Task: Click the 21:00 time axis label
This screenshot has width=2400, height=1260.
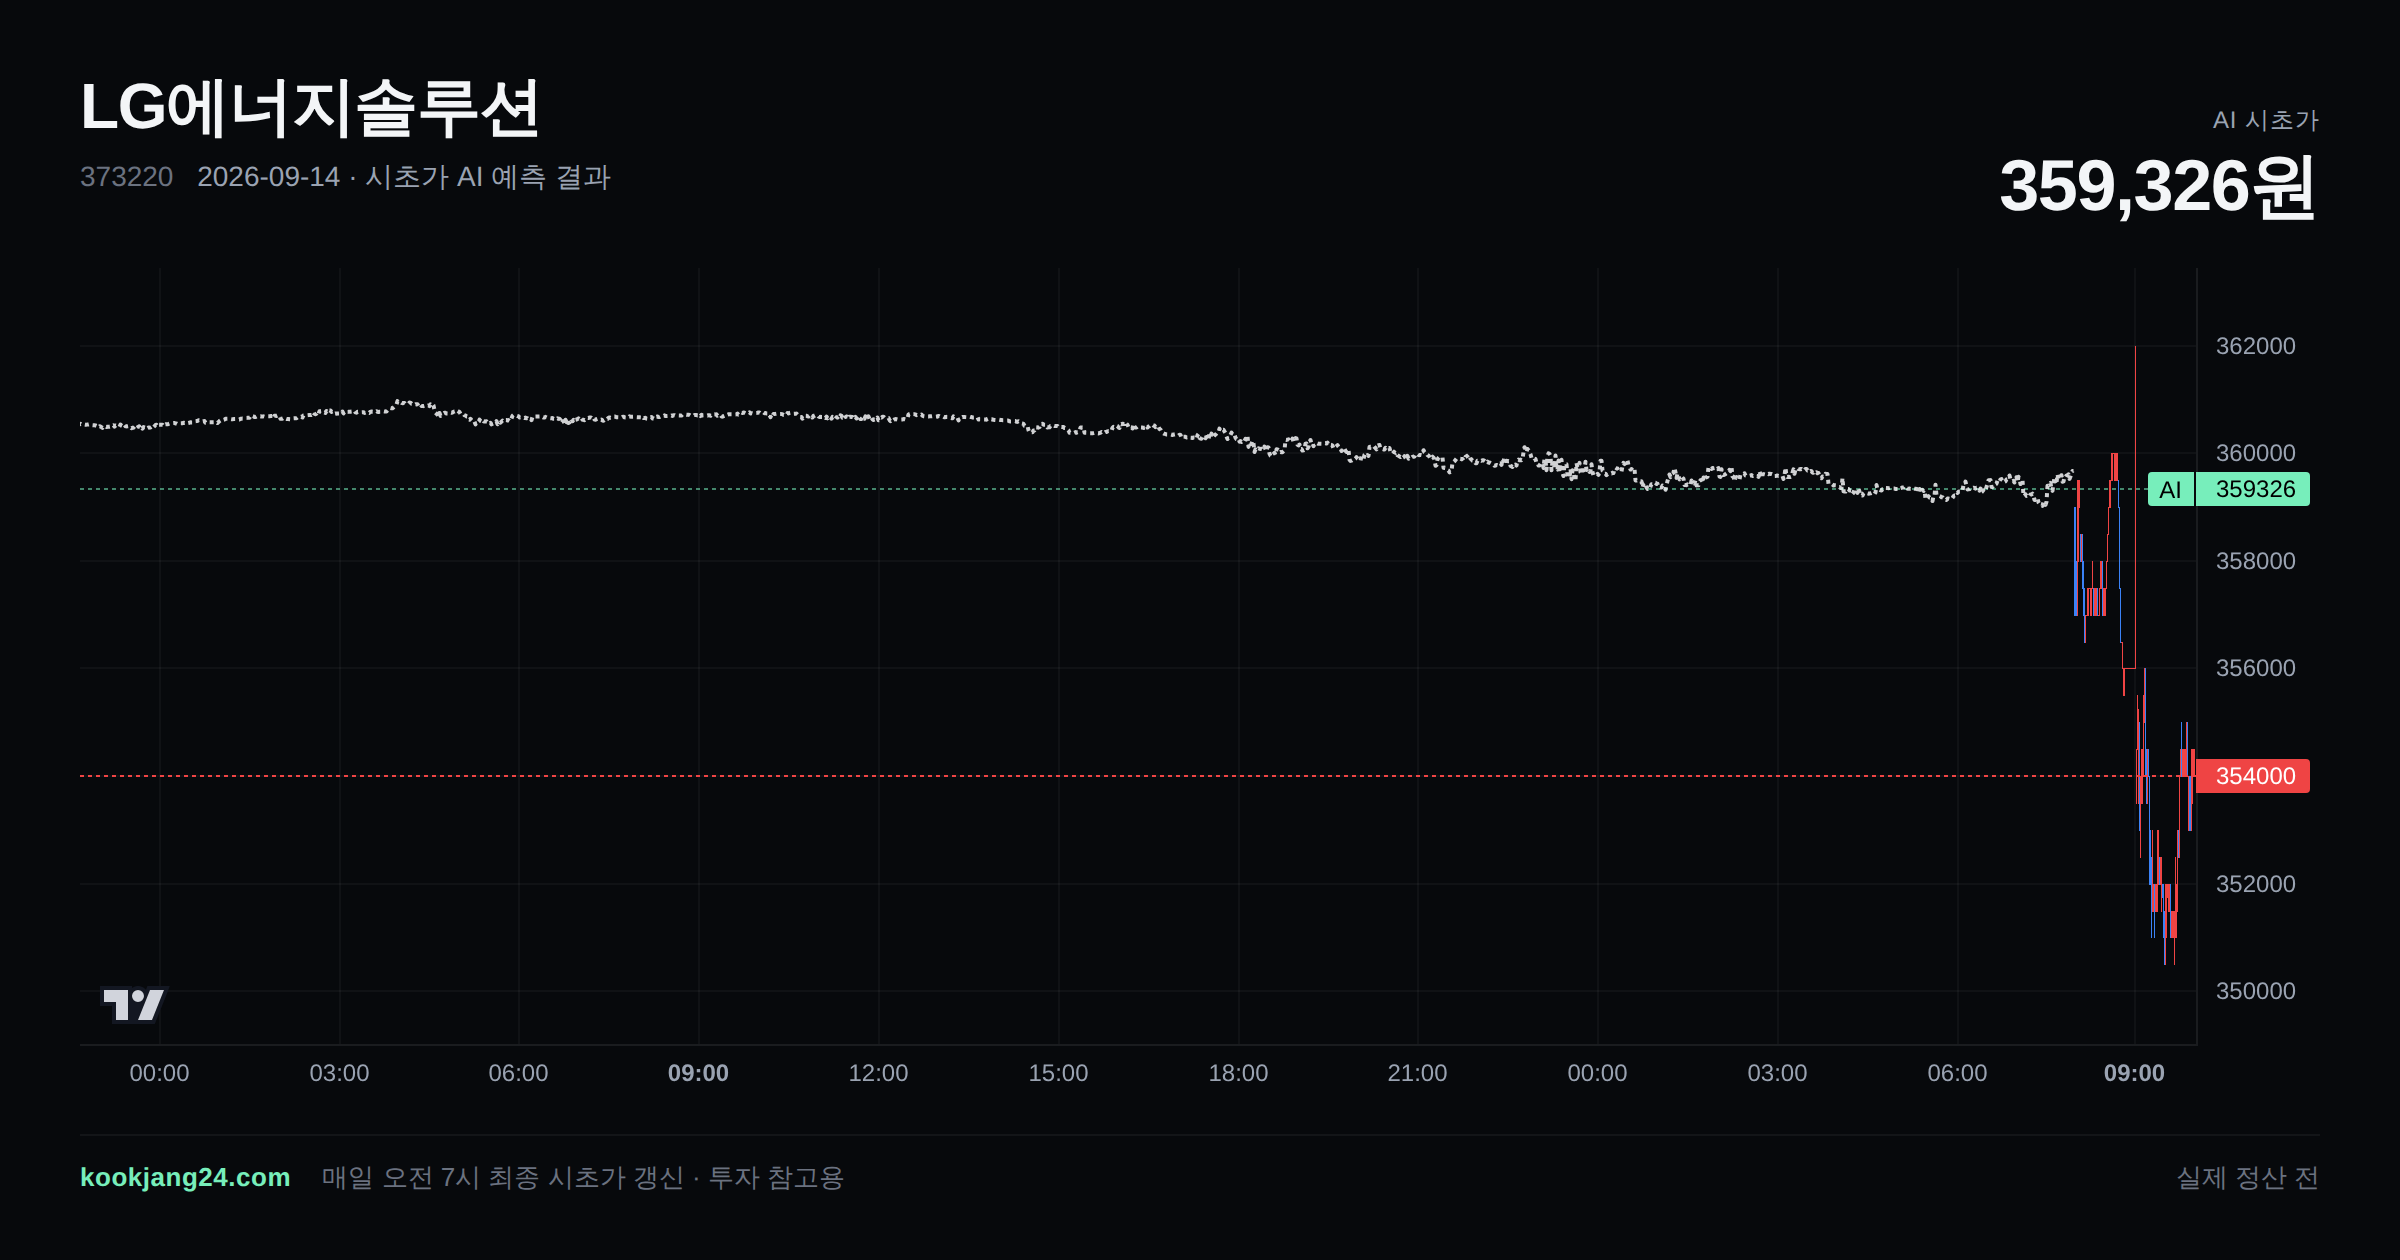Action: click(1417, 1073)
